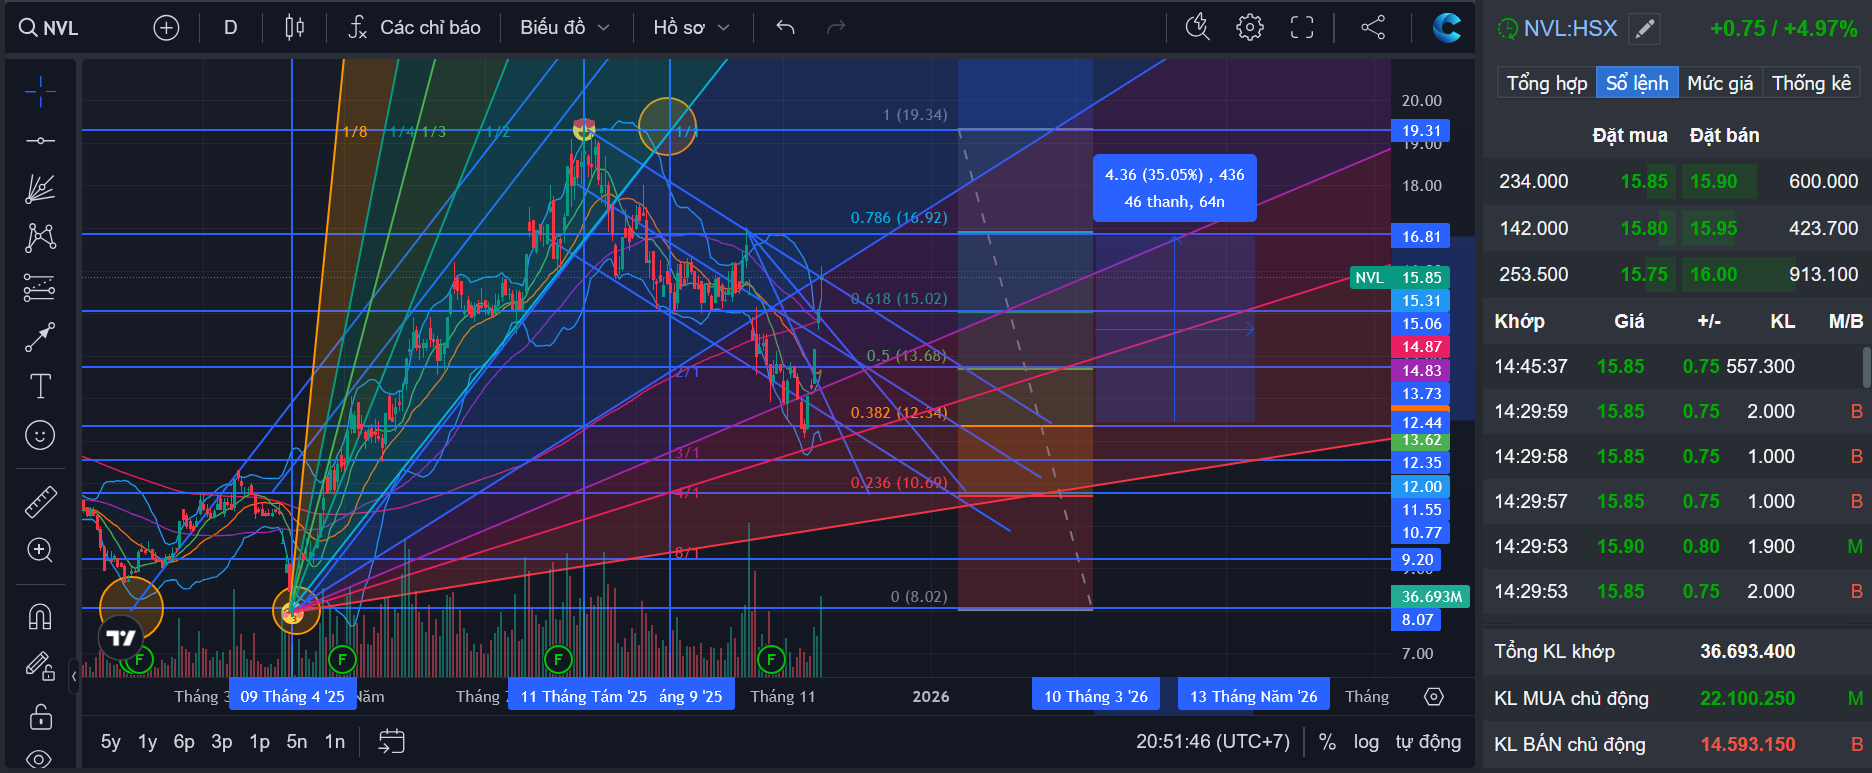Open symbol search for NVL

49,28
